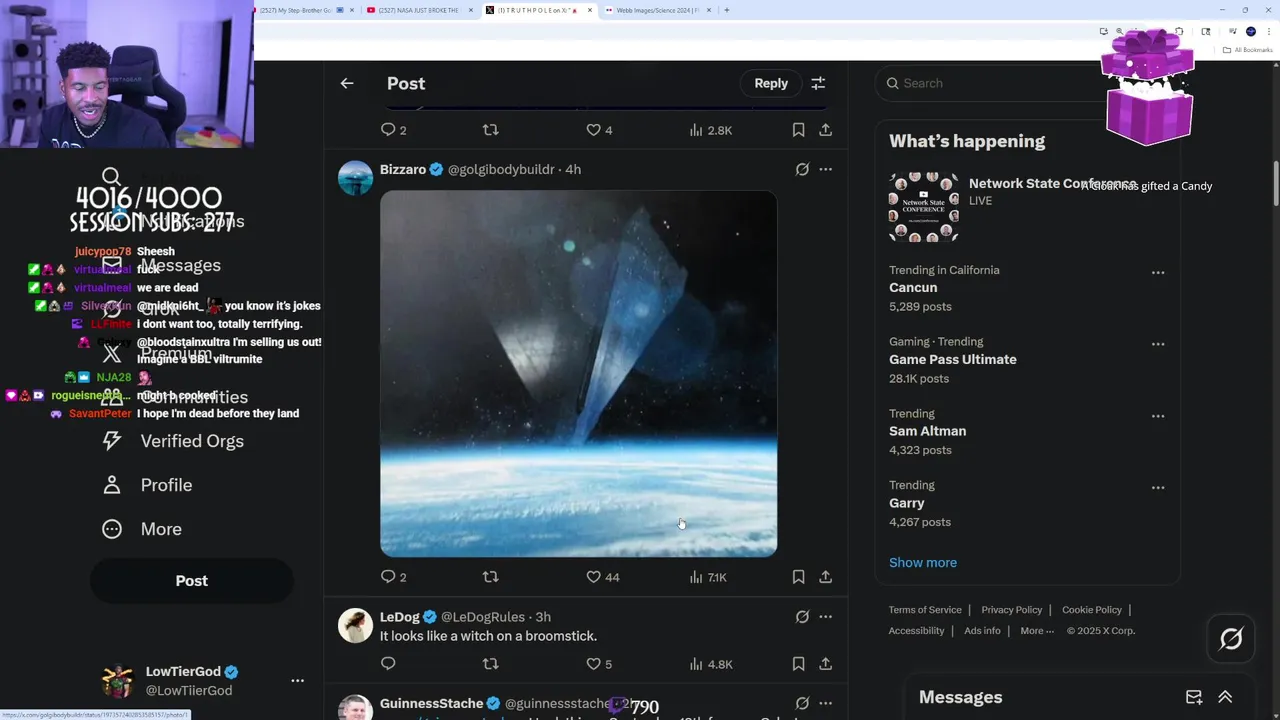Open Cookie Policy footer link
1280x720 pixels.
[x=1092, y=610]
